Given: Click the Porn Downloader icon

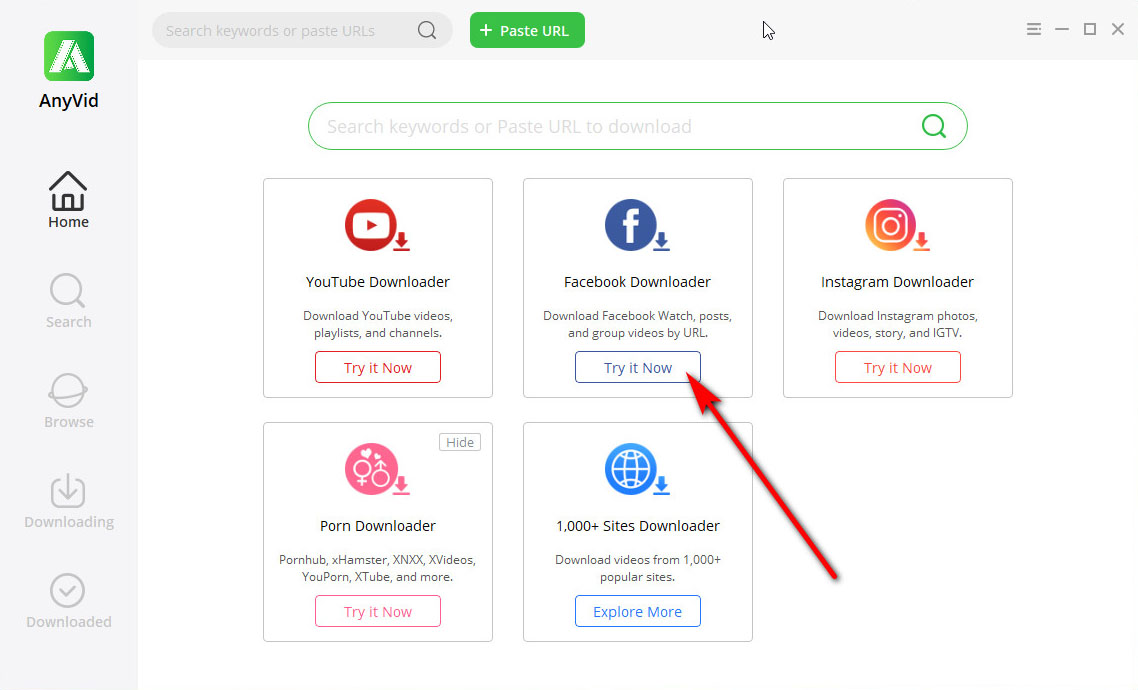Looking at the screenshot, I should (x=377, y=469).
